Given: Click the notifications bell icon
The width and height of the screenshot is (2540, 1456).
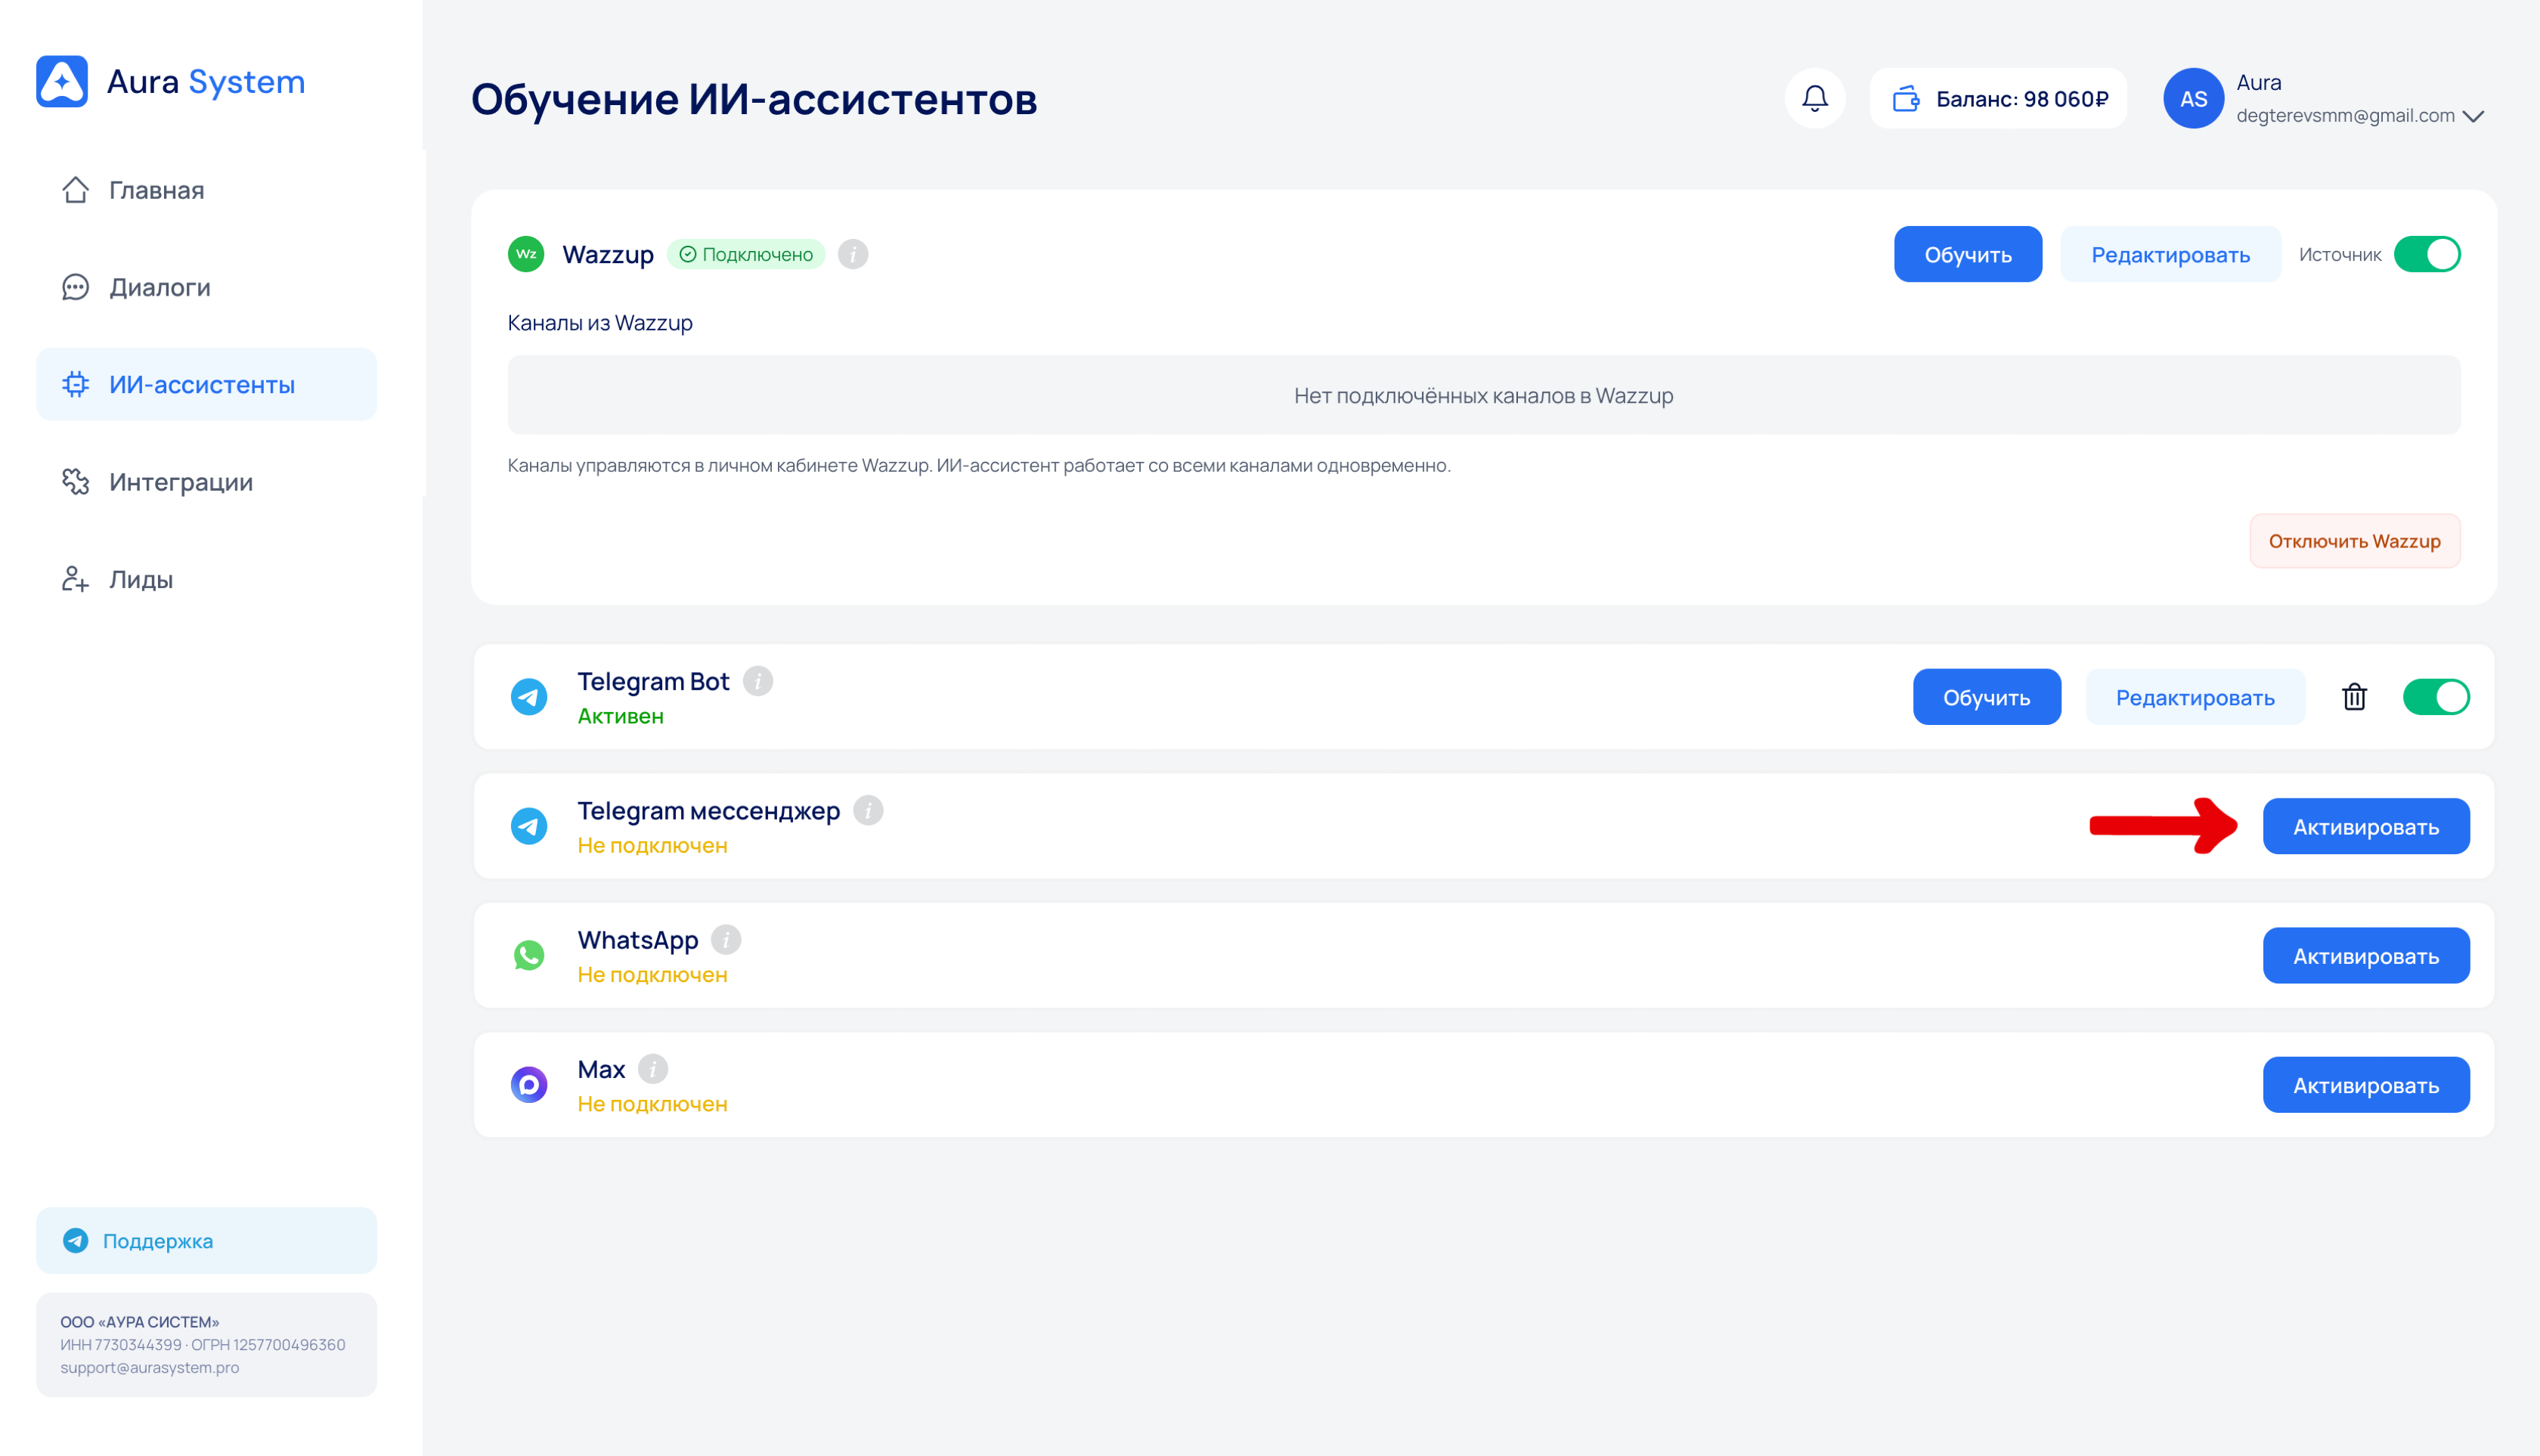Looking at the screenshot, I should pos(1814,98).
